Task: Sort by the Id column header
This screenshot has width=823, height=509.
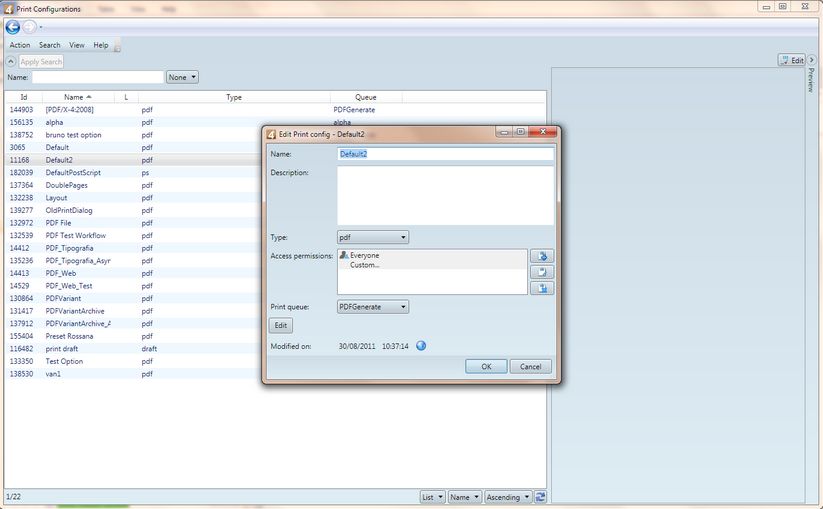Action: tap(24, 97)
